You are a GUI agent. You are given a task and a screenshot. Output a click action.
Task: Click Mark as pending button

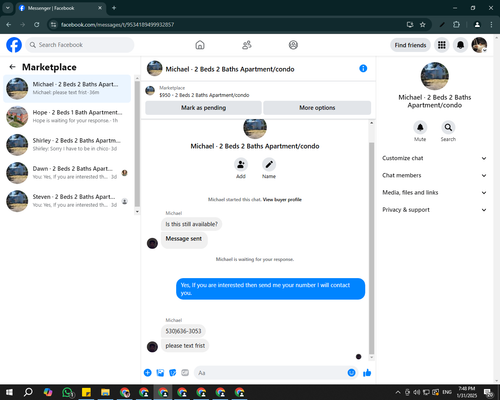[203, 108]
